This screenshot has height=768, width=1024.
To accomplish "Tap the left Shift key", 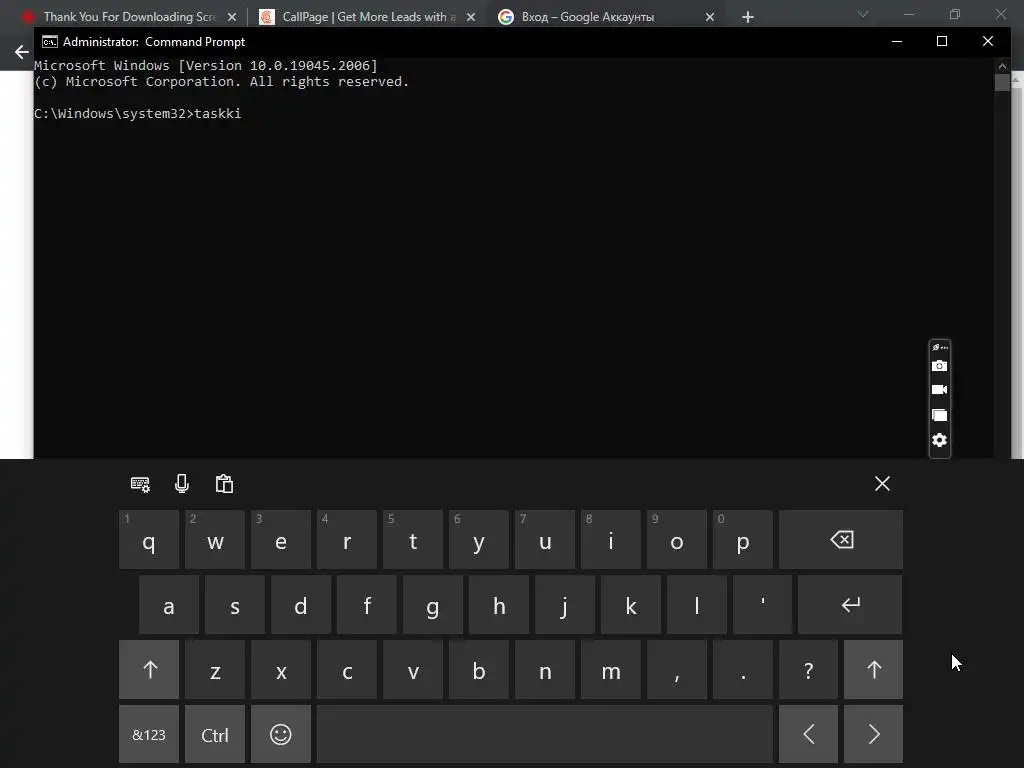I will pos(149,669).
